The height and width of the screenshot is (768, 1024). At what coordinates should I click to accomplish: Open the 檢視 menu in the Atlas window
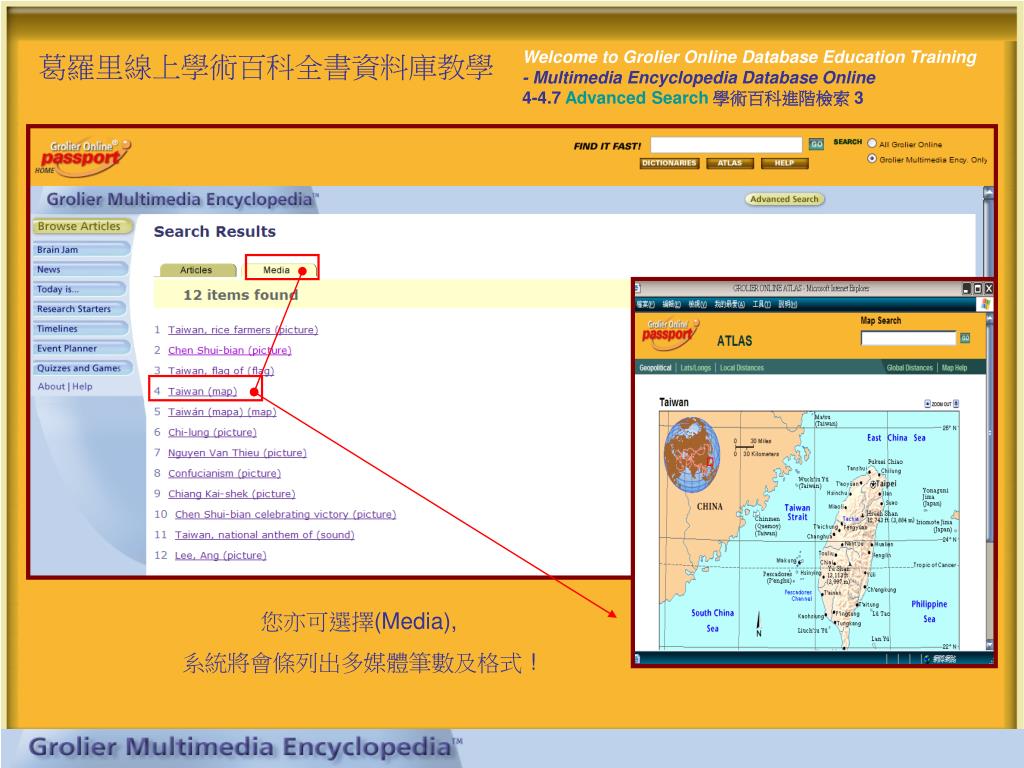coord(697,304)
